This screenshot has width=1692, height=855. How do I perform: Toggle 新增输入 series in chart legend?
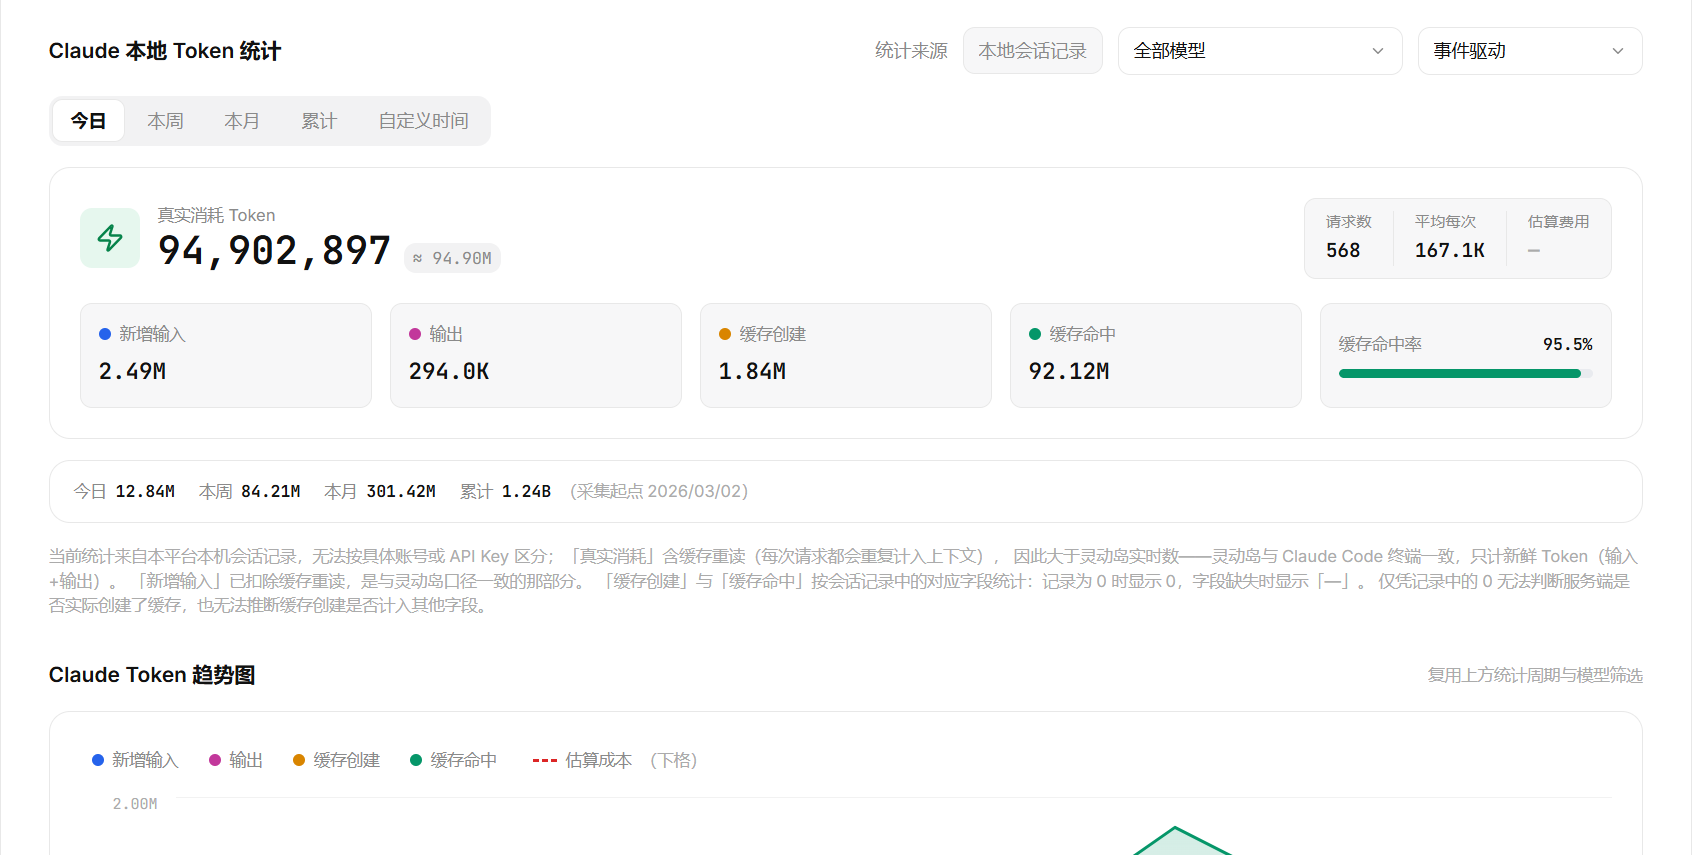[x=135, y=760]
